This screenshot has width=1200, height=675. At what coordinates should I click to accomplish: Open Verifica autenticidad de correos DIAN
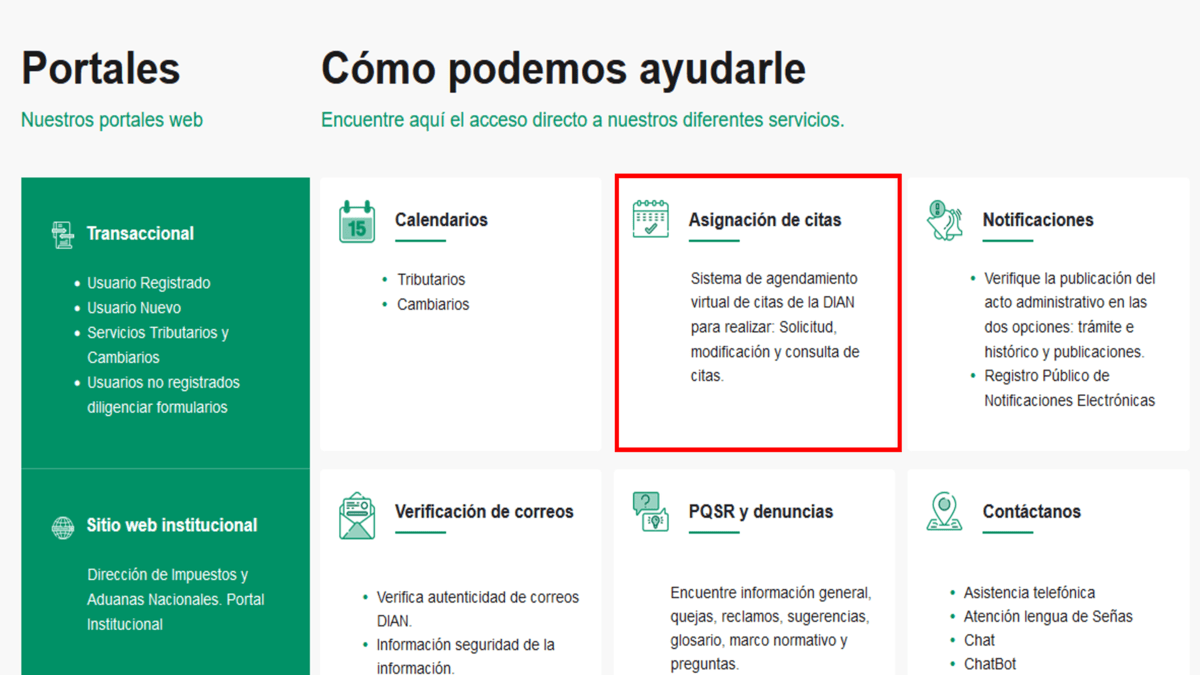click(x=478, y=609)
